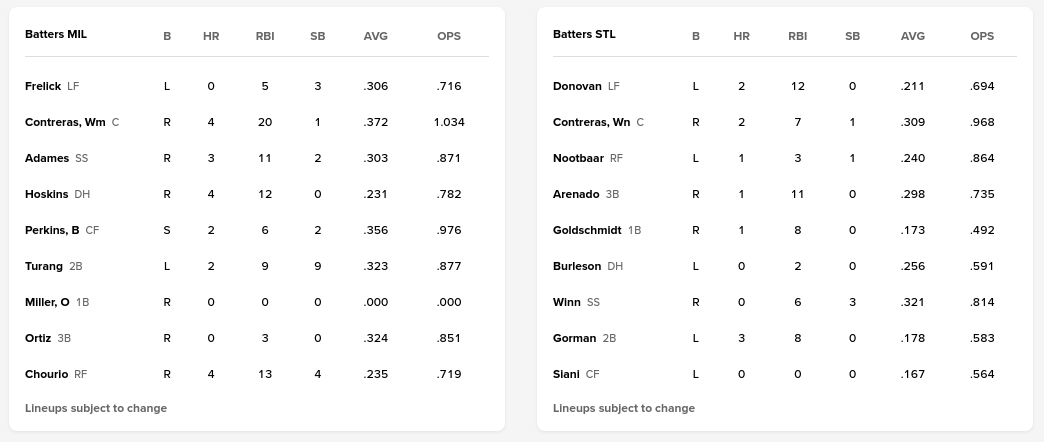Click Donovan in the STL lineup
The width and height of the screenshot is (1044, 442).
[577, 86]
